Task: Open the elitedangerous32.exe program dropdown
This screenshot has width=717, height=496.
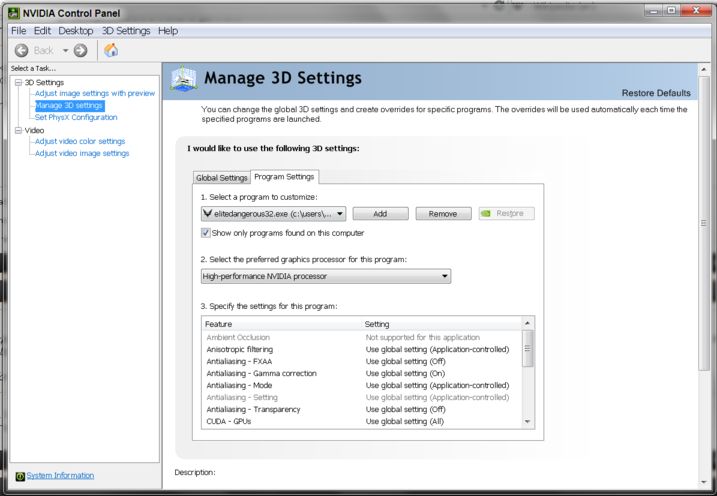Action: click(x=273, y=213)
